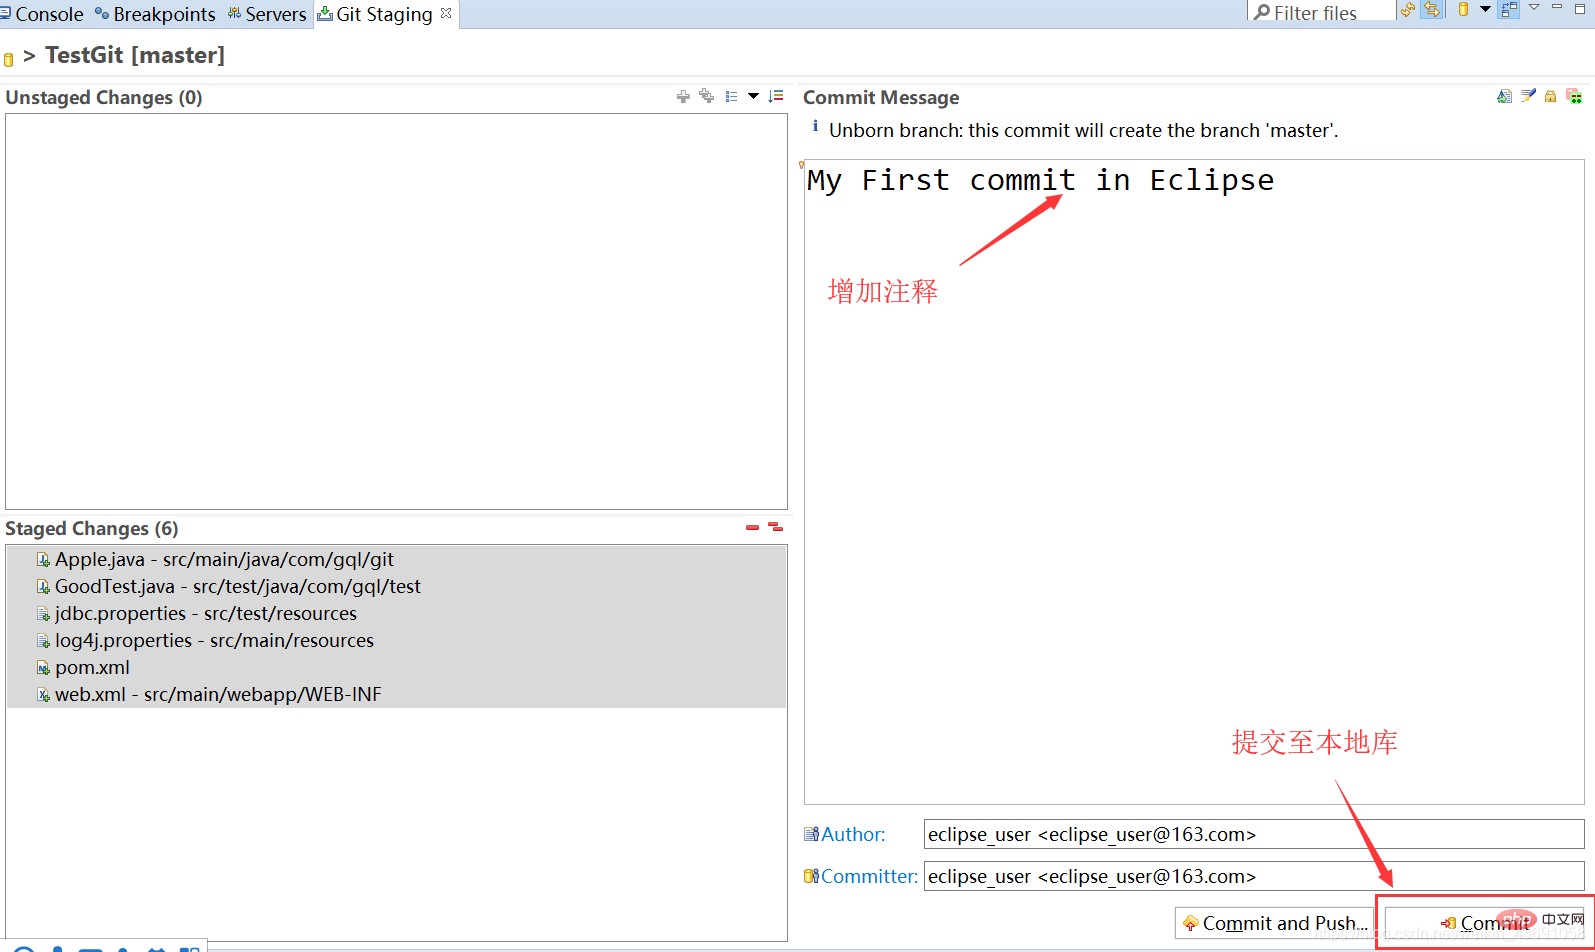
Task: Click the Commit and Push button
Action: pos(1274,923)
